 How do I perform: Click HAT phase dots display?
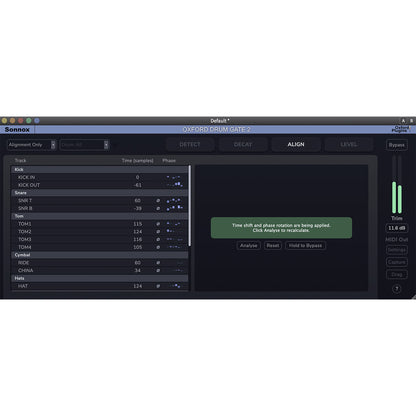175,286
